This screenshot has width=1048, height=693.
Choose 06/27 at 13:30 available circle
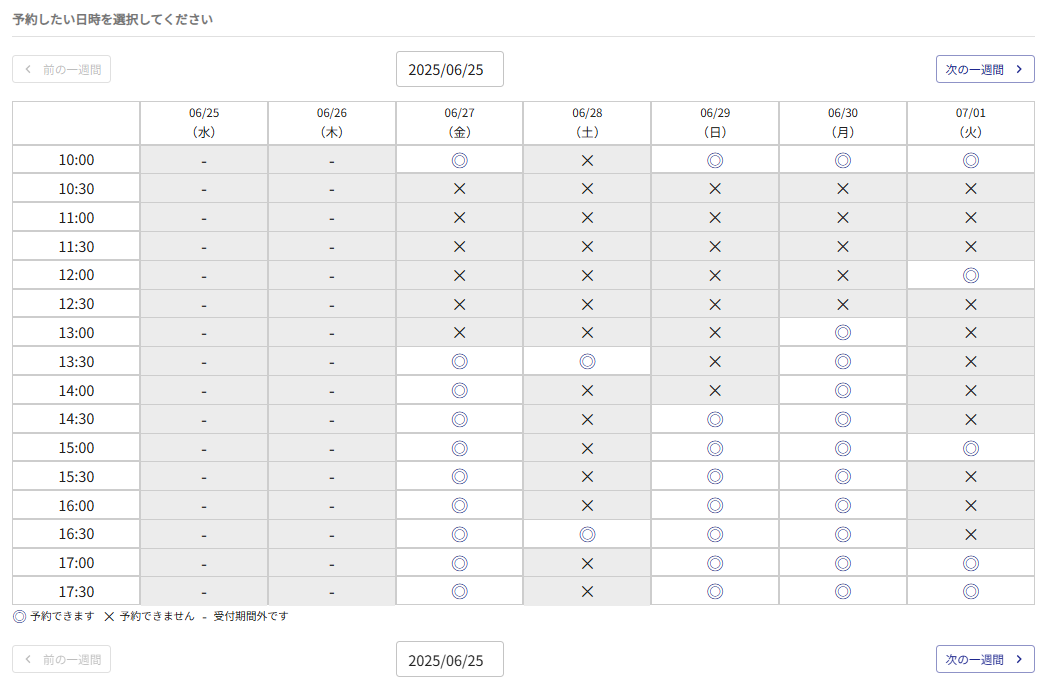pos(459,361)
